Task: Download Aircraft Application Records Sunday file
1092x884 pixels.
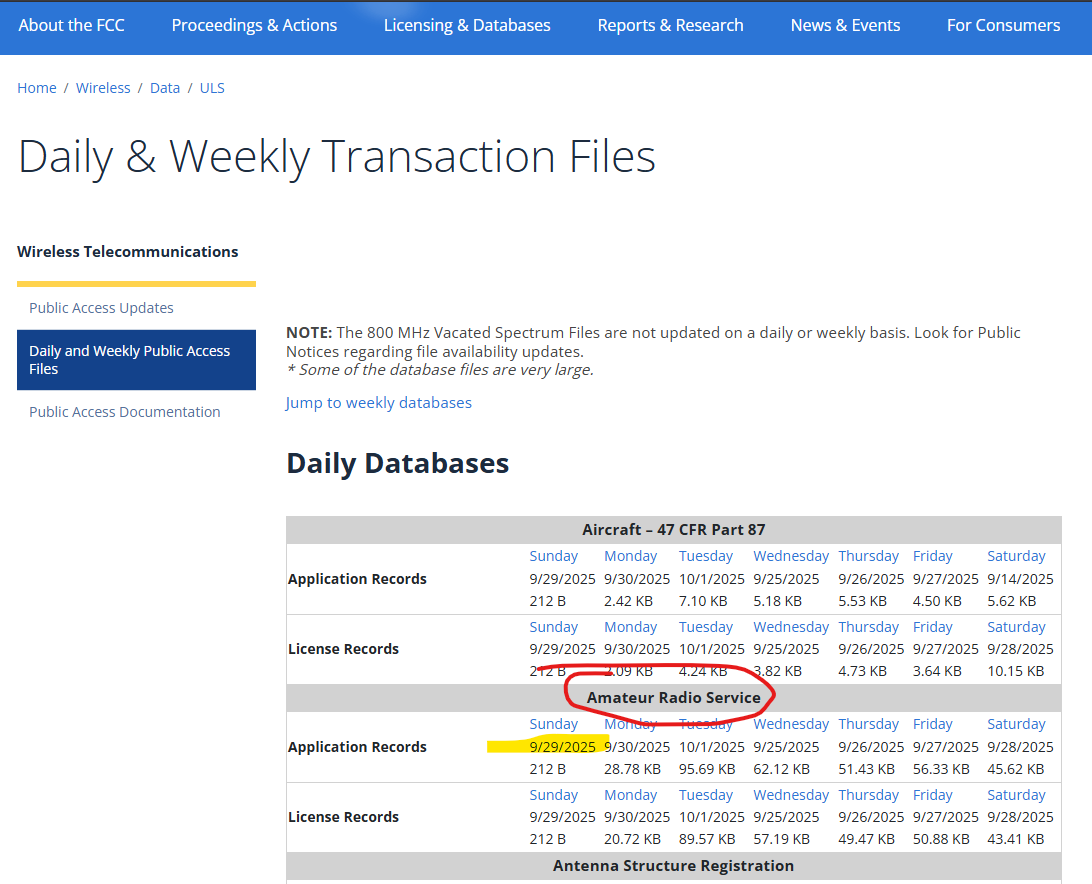Action: (x=554, y=556)
